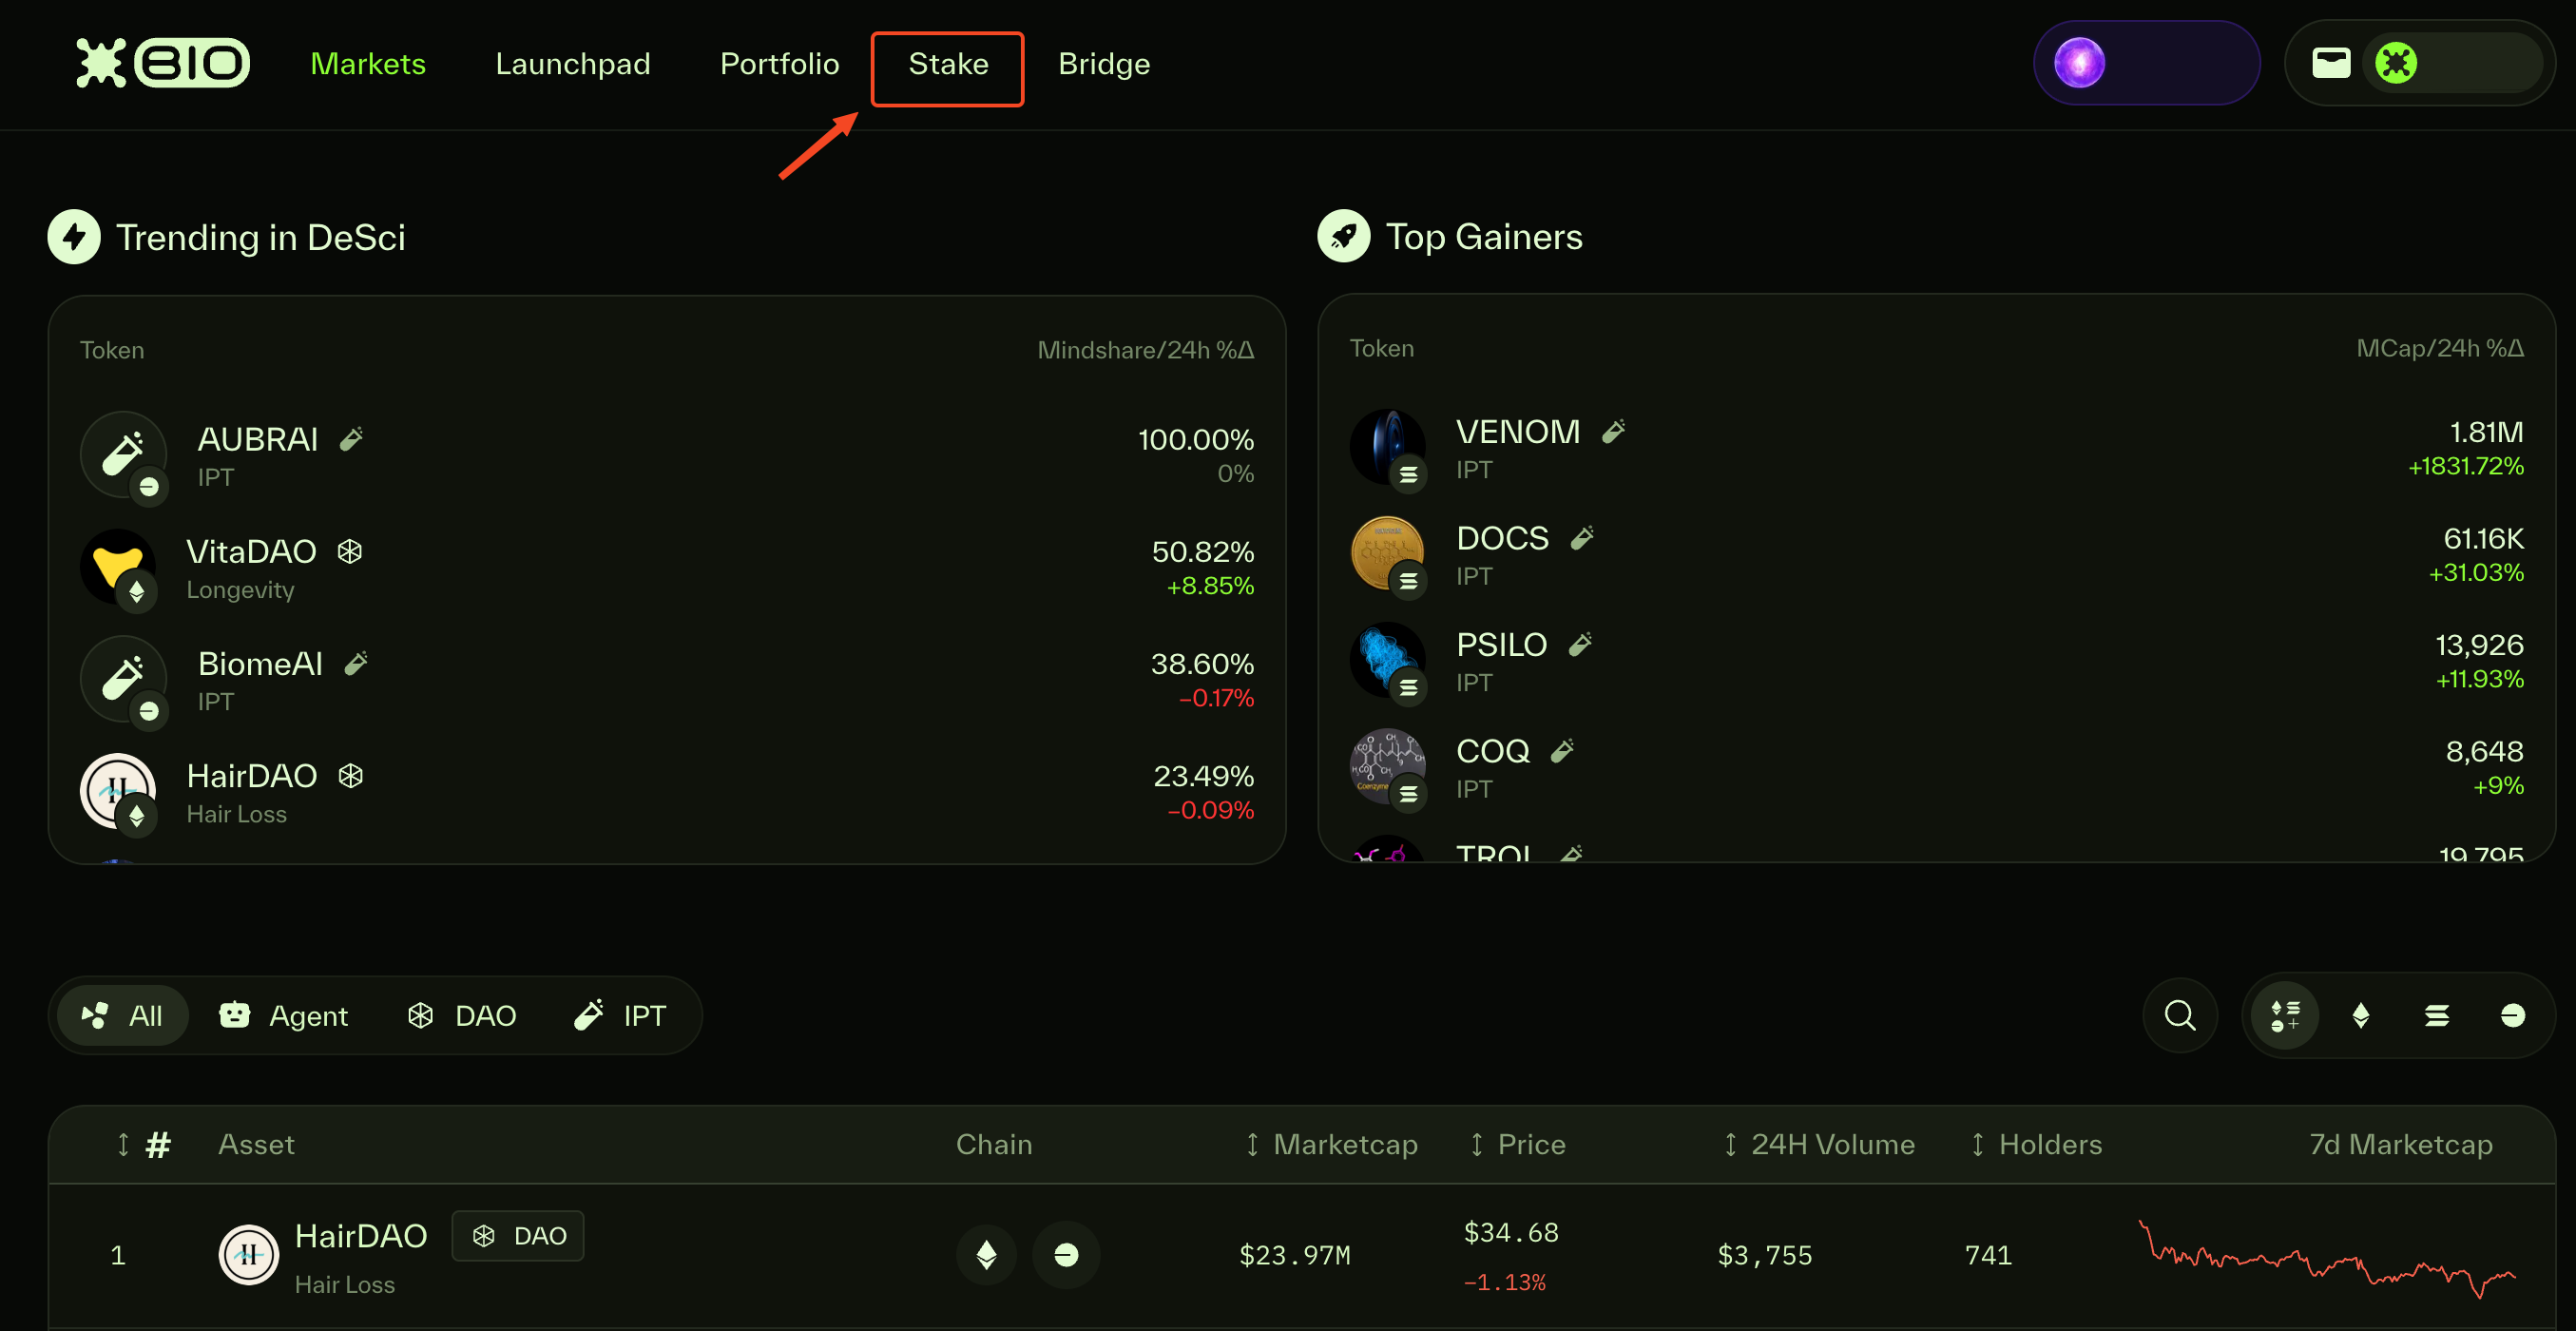Click the DAO tag on HairDAO row
This screenshot has height=1331, width=2576.
point(518,1236)
